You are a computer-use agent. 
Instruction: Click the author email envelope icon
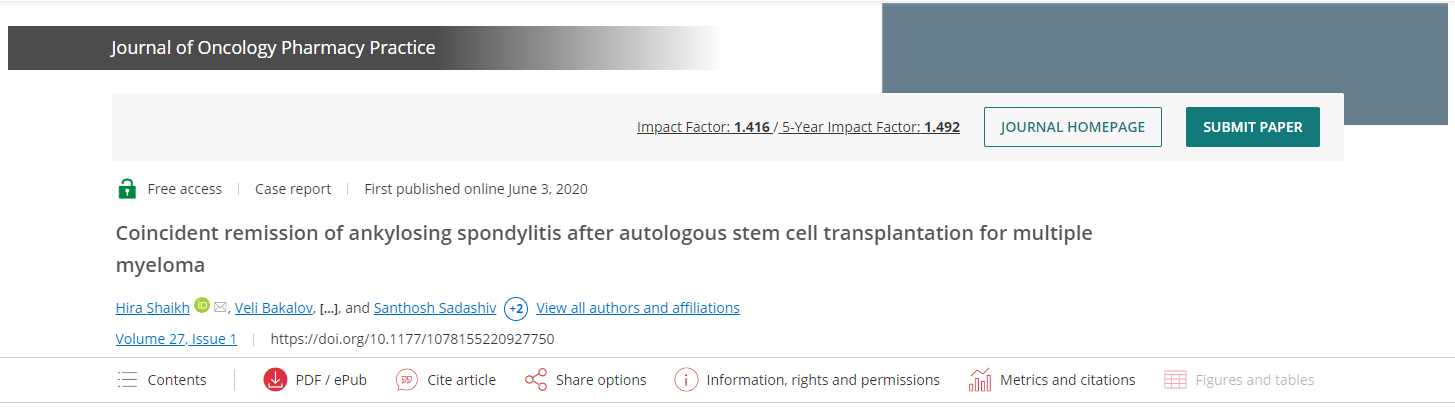[x=220, y=307]
